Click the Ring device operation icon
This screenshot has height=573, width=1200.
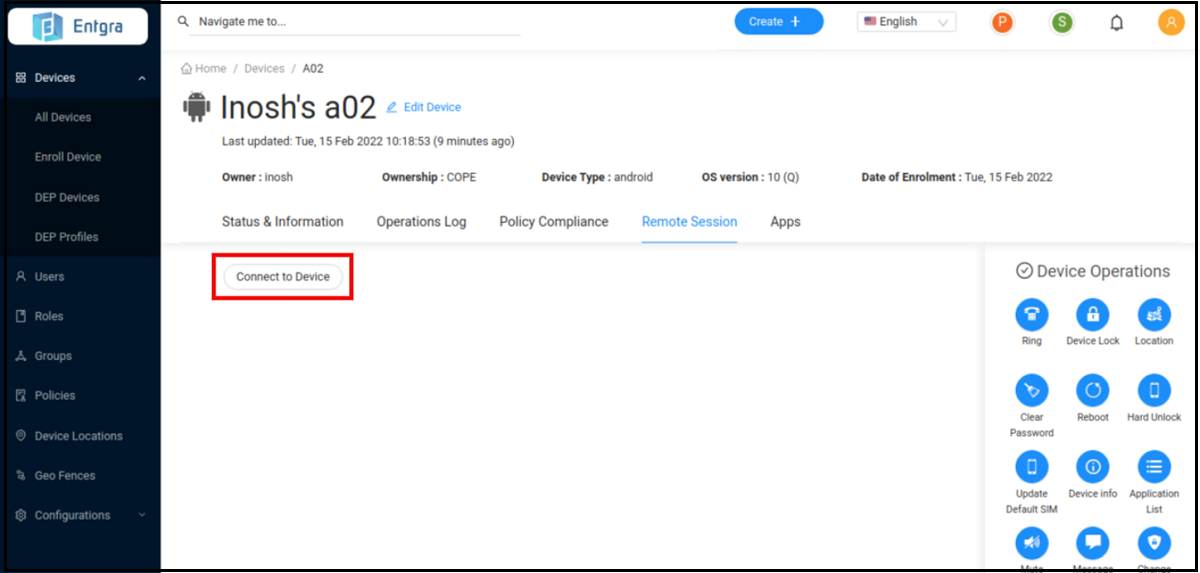pos(1031,315)
